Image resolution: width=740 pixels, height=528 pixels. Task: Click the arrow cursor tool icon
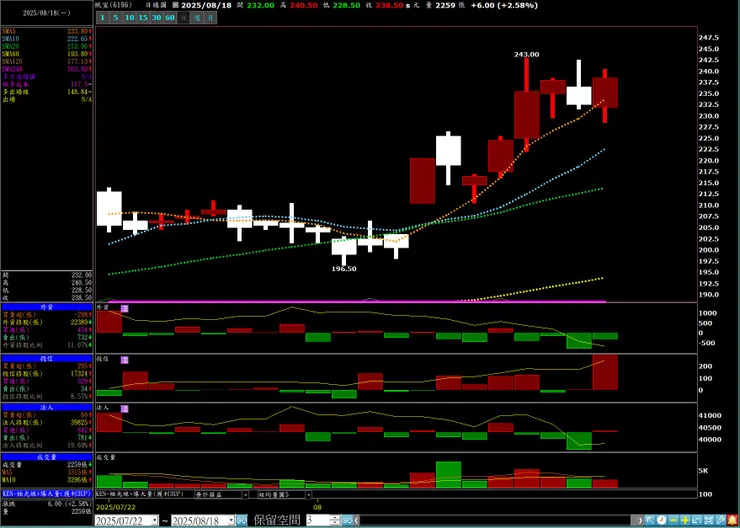650,520
